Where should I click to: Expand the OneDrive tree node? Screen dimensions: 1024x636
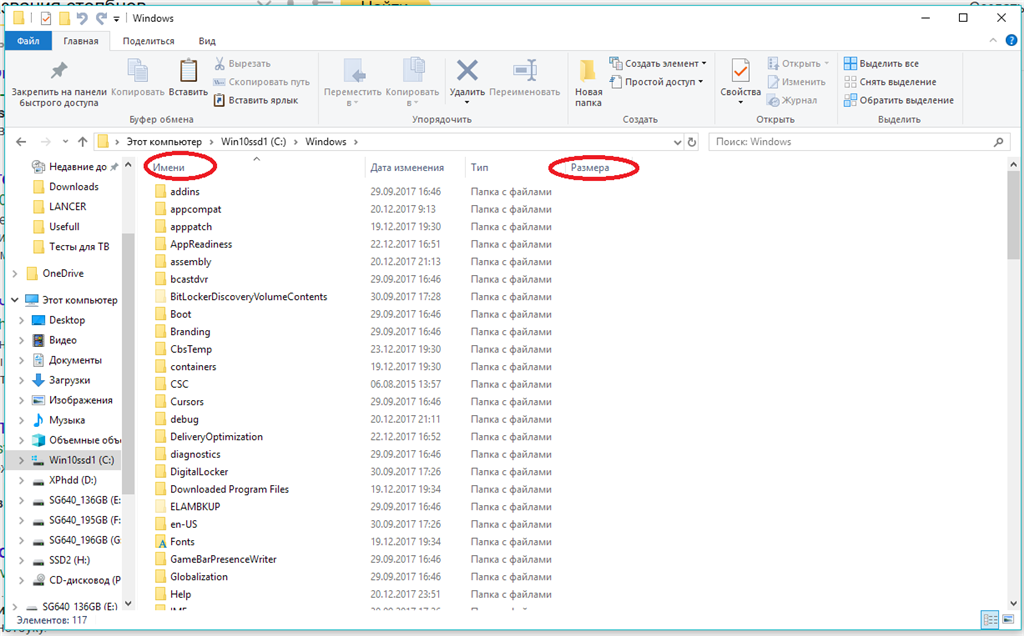pos(15,274)
